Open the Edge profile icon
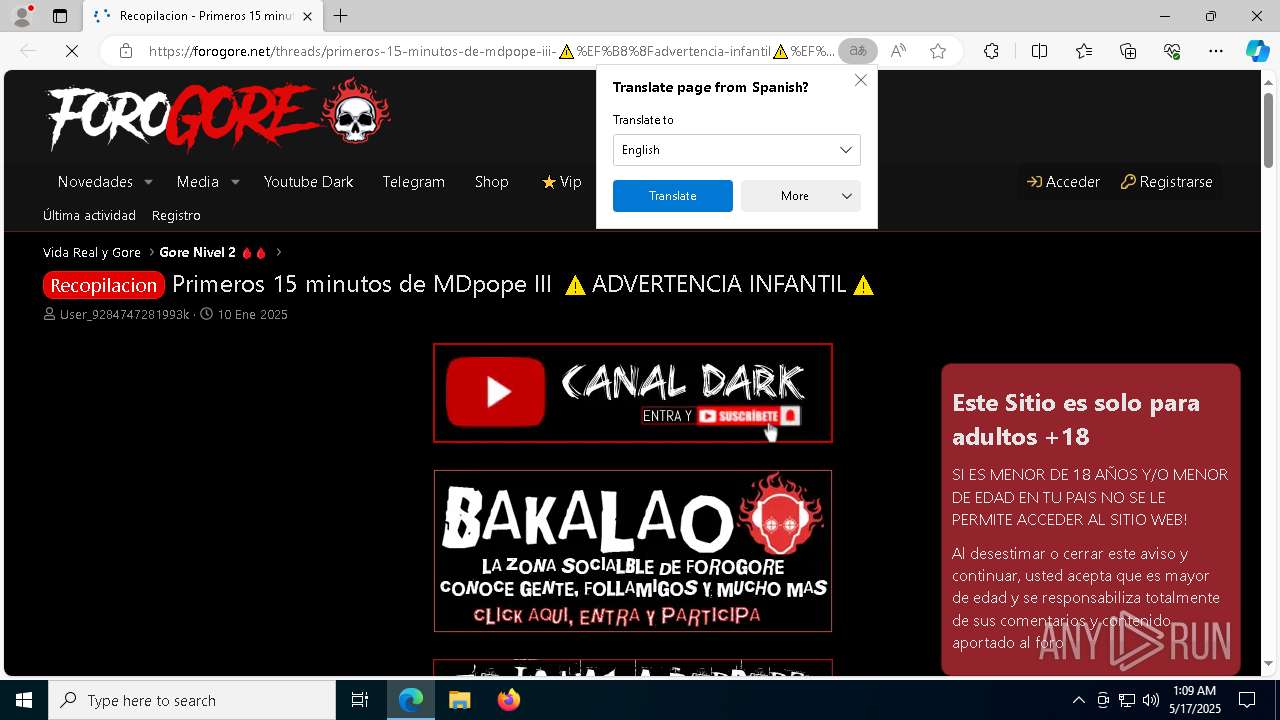Viewport: 1280px width, 720px height. (22, 16)
